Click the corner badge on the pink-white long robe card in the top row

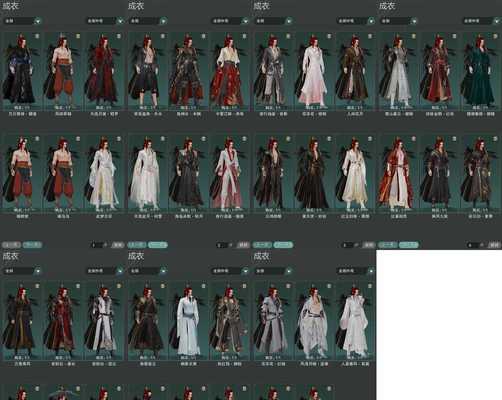[x=329, y=36]
